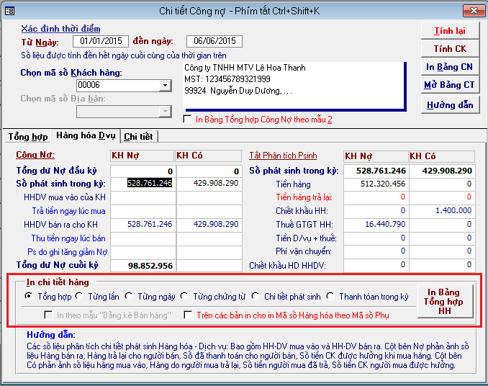Click right panel Số phát sinh Nợ 528.761.246
The height and width of the screenshot is (386, 488).
tap(376, 171)
